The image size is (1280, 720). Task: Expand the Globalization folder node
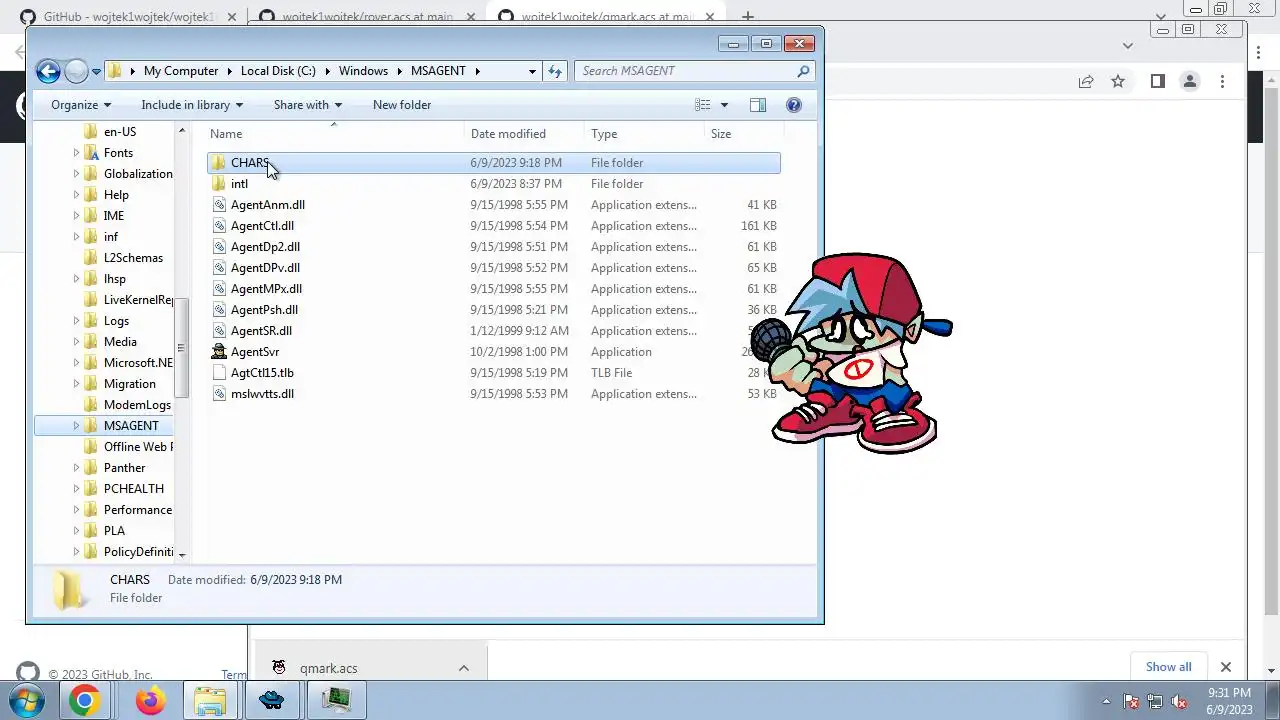click(x=76, y=174)
